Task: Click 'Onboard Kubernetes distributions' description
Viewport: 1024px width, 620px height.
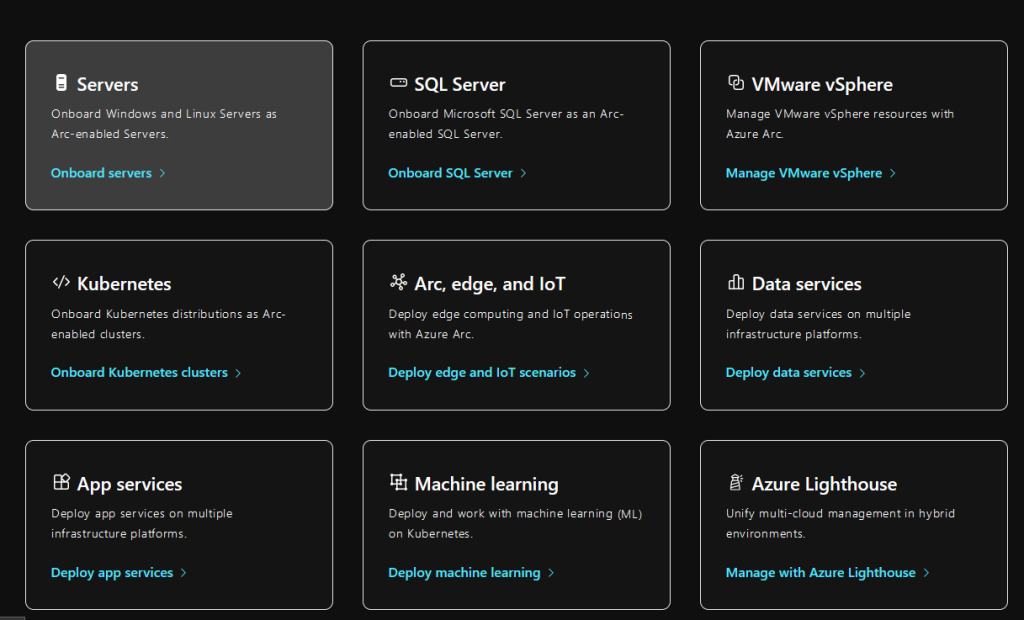Action: coord(168,323)
